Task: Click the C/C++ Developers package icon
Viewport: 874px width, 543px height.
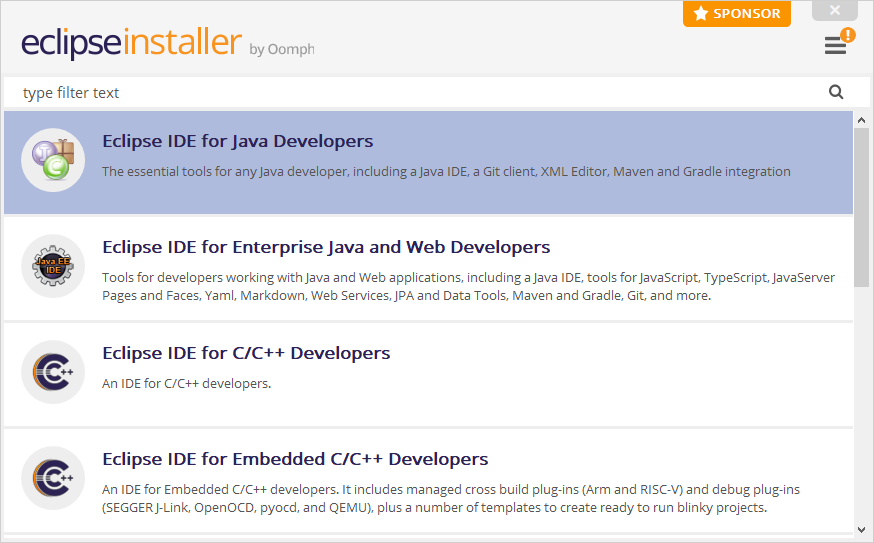Action: click(x=53, y=372)
